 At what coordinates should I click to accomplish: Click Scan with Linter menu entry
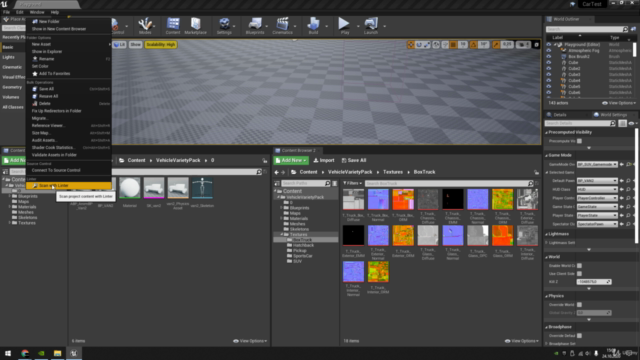click(69, 186)
